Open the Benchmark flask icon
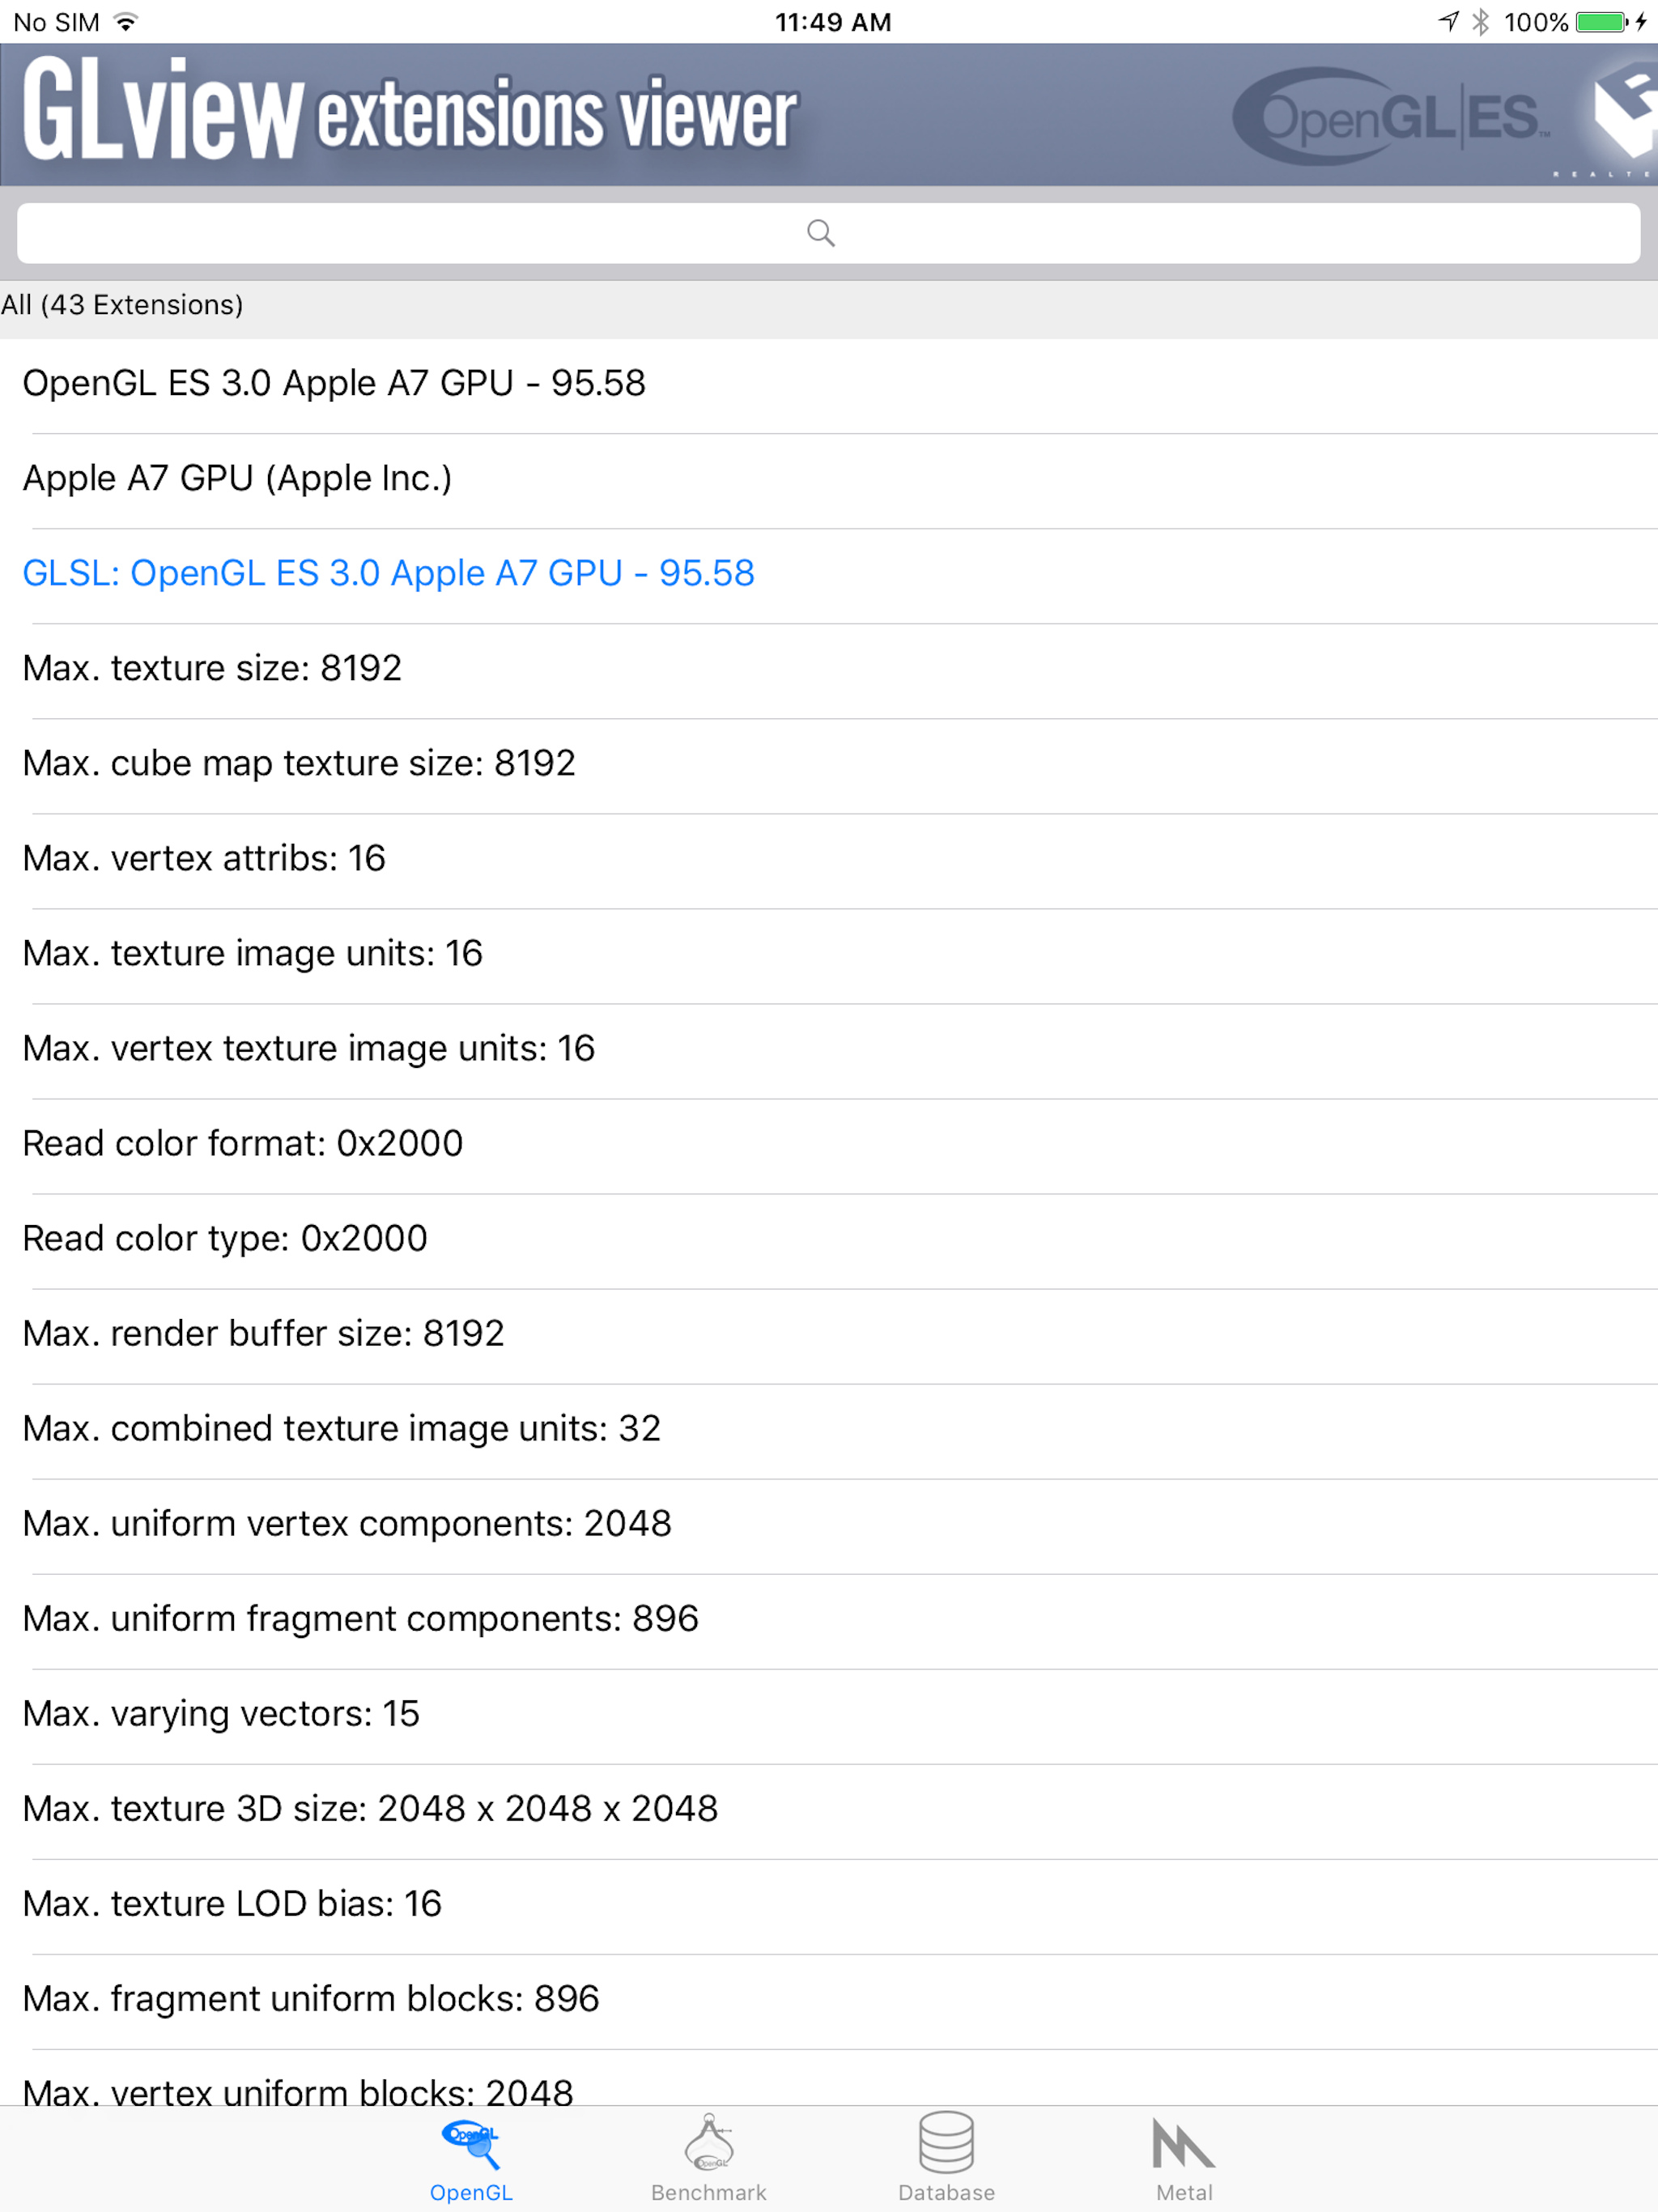Screen dimensions: 1658x2212 [709, 2142]
